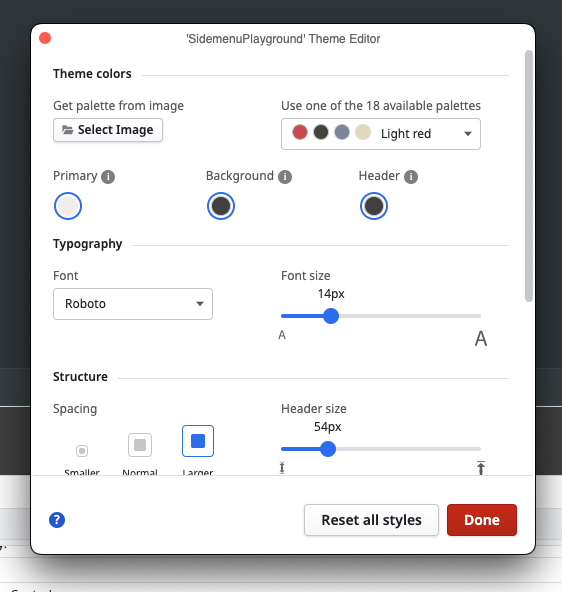Click the Background info icon
Screen dimensions: 562x592
(x=285, y=177)
